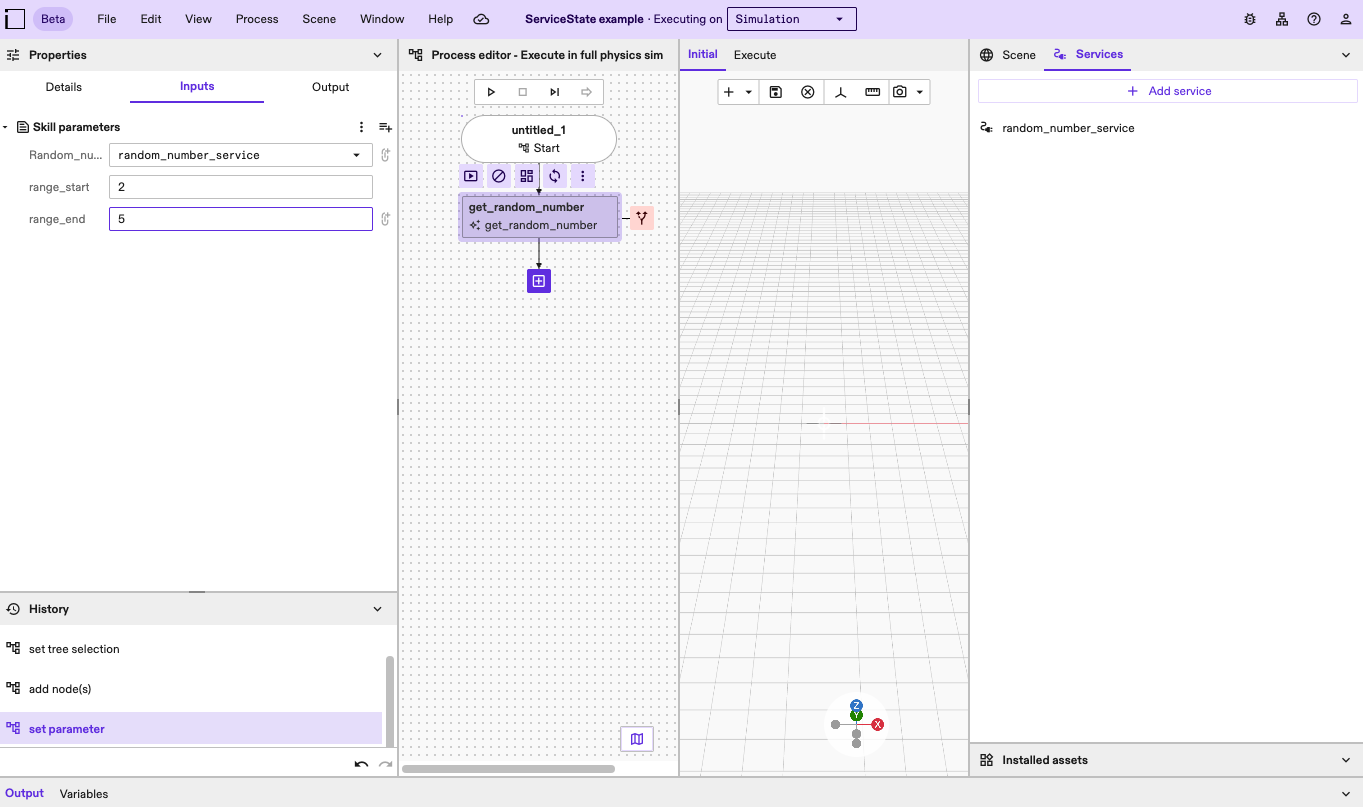Viewport: 1363px width, 807px height.
Task: Open the random_number_service dropdown in Skill parameters
Action: [x=356, y=155]
